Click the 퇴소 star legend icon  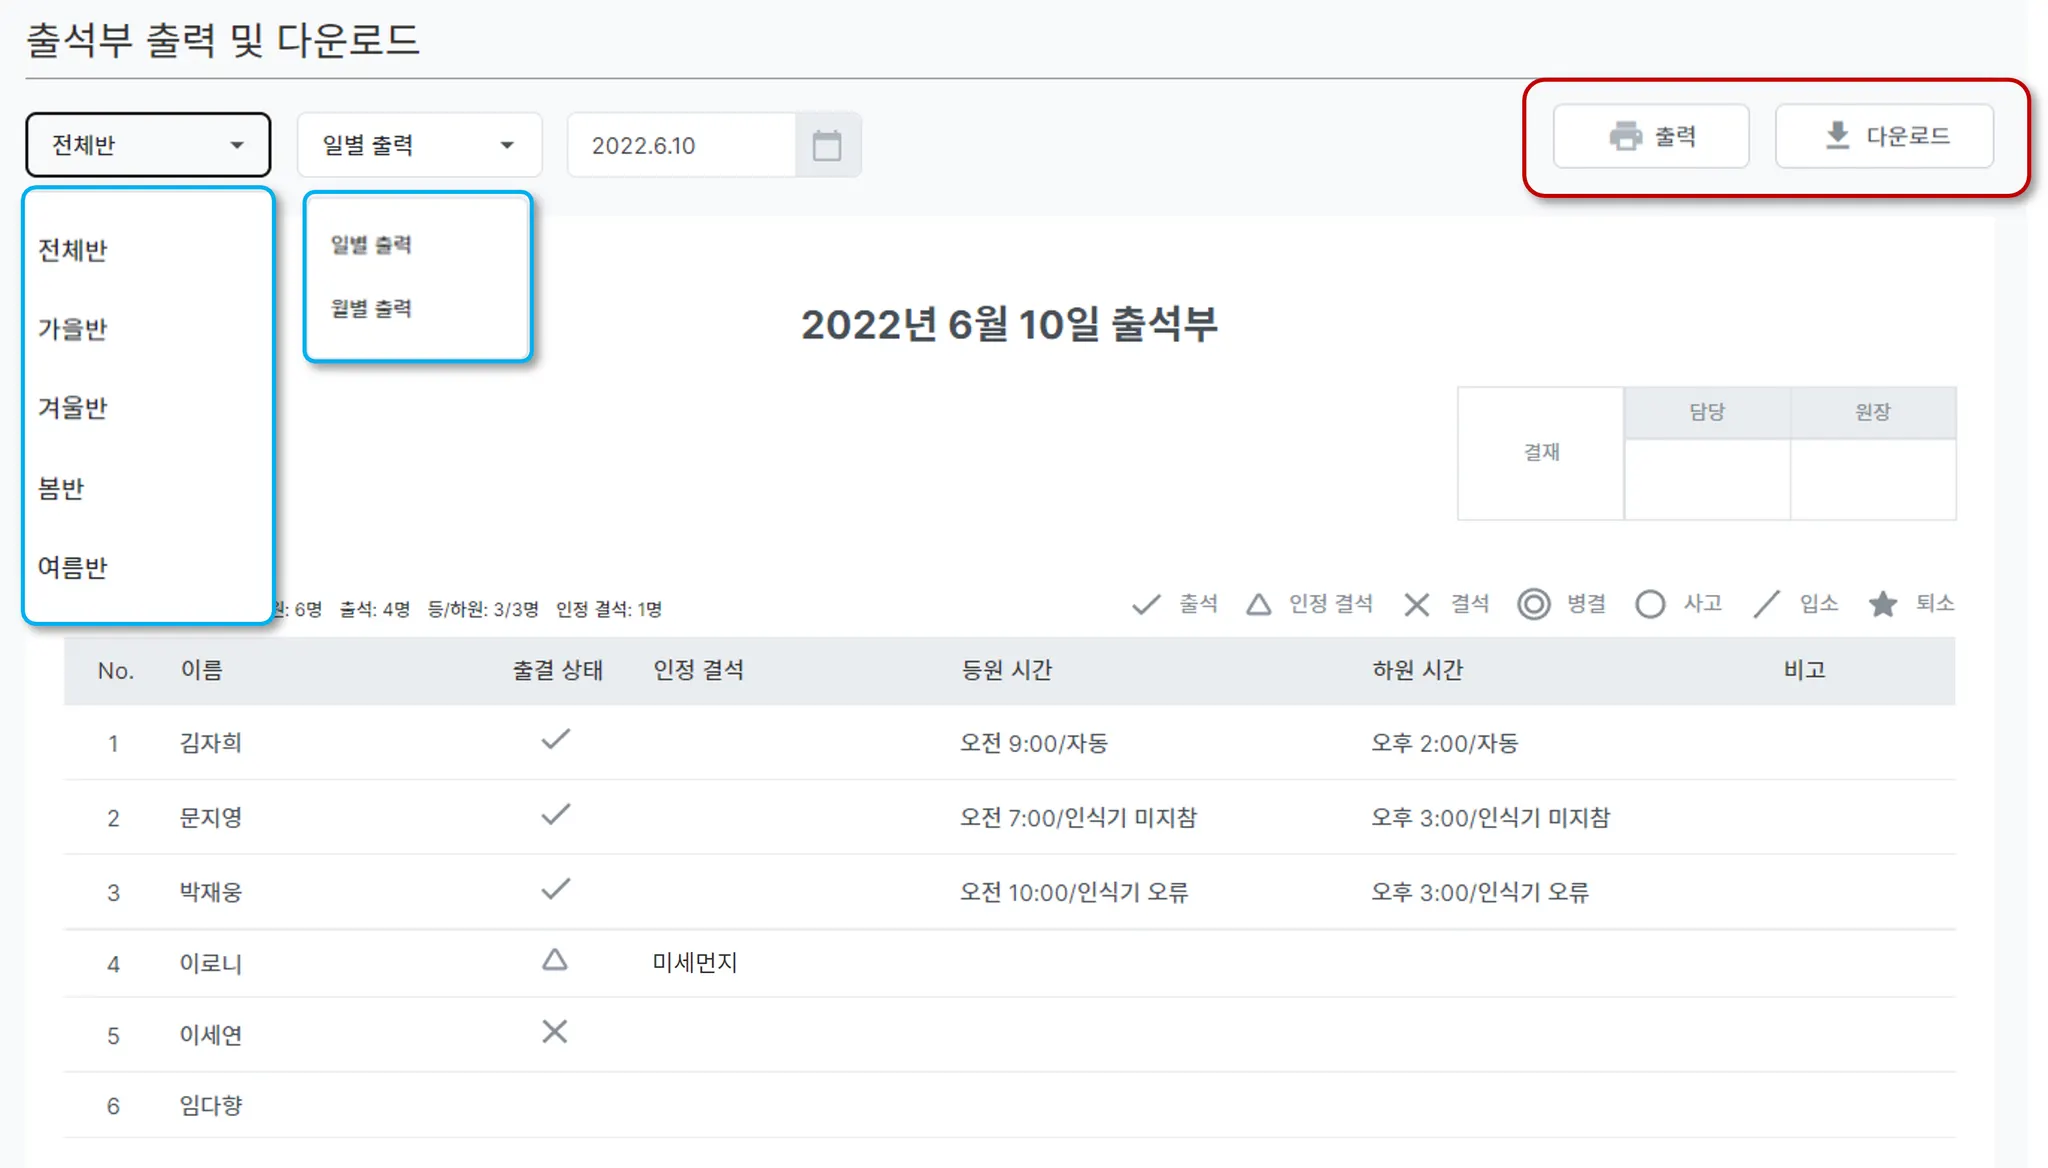[x=1882, y=604]
